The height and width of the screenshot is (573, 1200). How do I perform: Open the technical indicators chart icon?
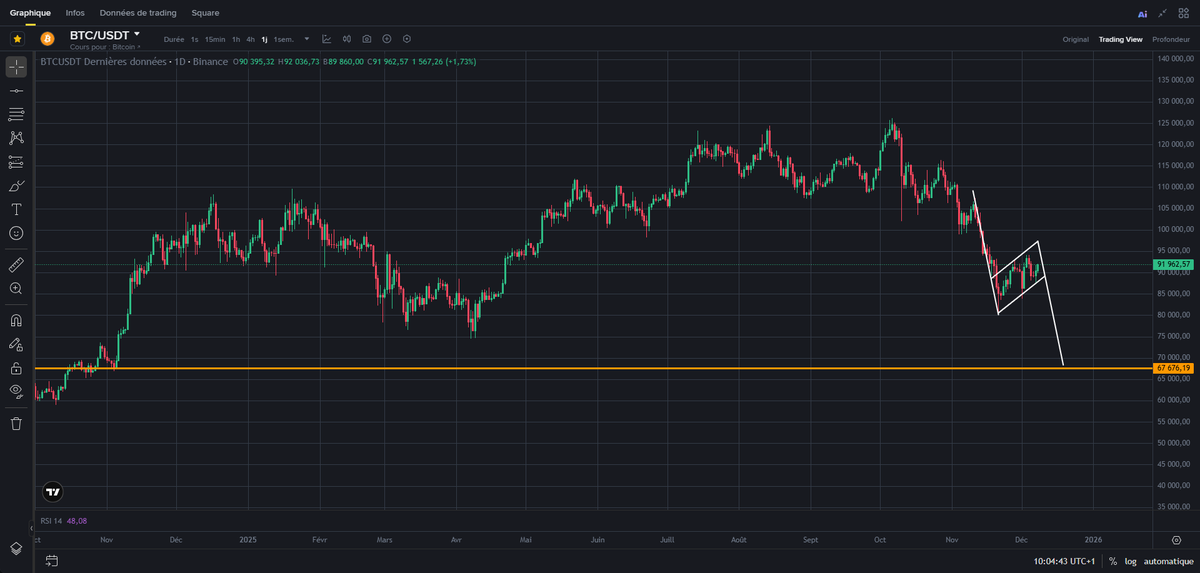pyautogui.click(x=327, y=39)
